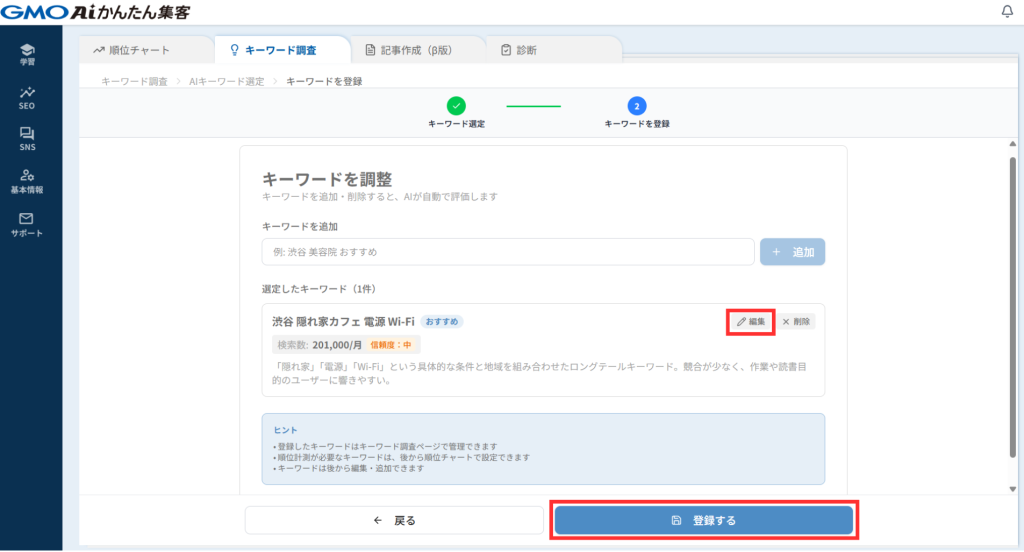Click the green キーワード選定 step checkmark
Screen dimensions: 1024x552
456,105
